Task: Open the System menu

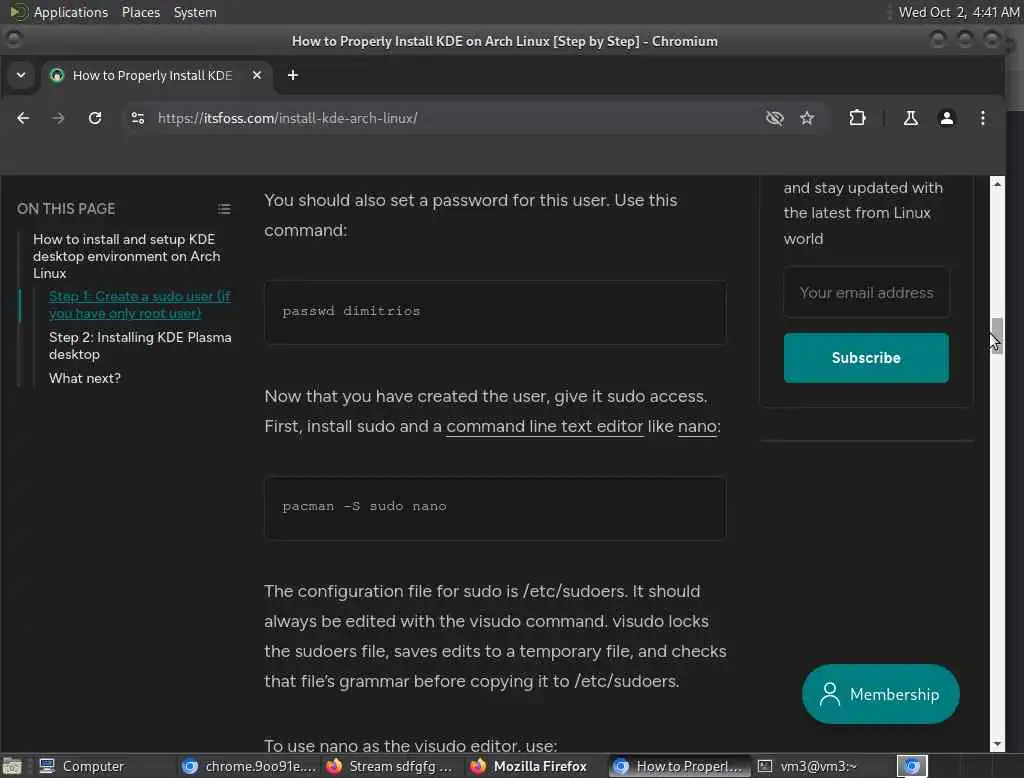Action: [195, 12]
